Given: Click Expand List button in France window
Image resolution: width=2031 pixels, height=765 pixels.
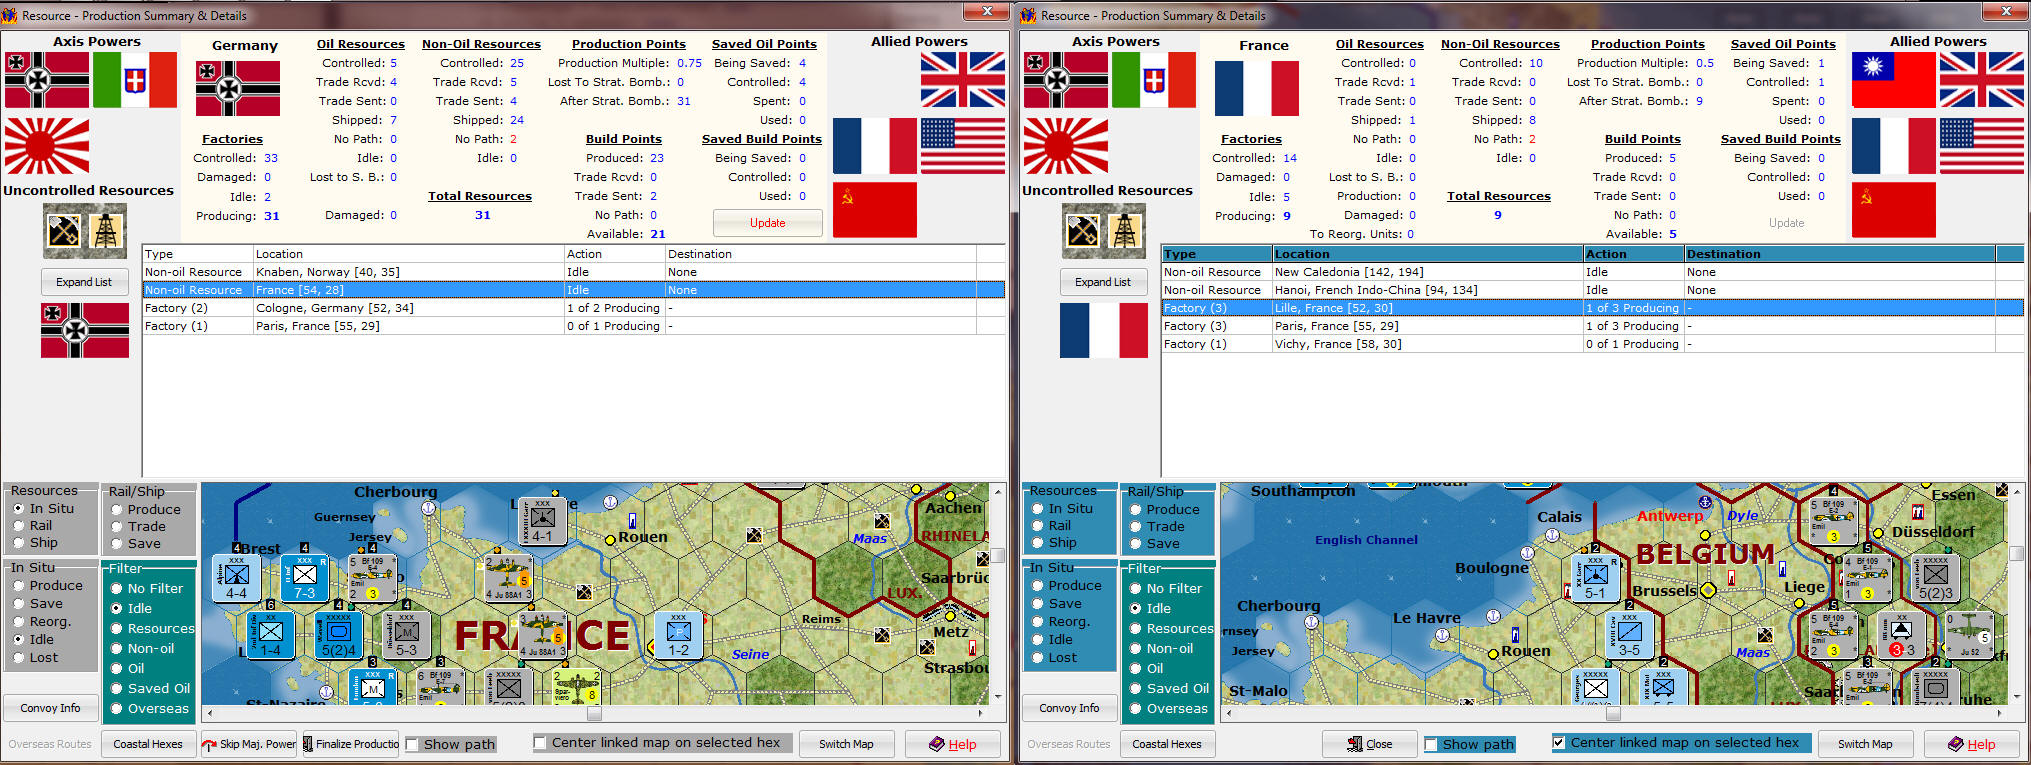Looking at the screenshot, I should (x=1103, y=282).
